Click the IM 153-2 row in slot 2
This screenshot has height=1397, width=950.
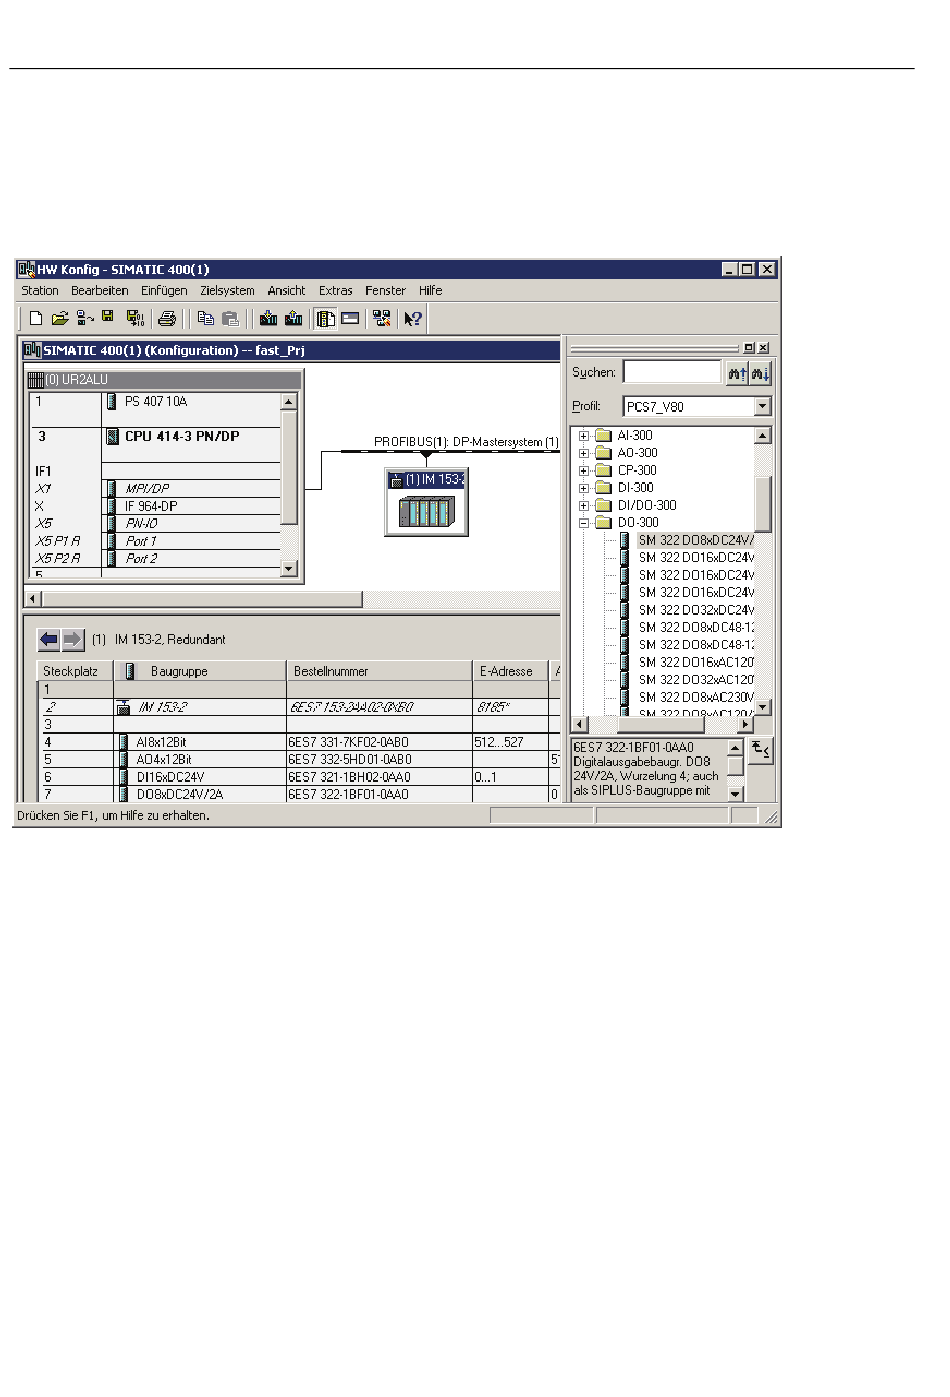(x=298, y=708)
